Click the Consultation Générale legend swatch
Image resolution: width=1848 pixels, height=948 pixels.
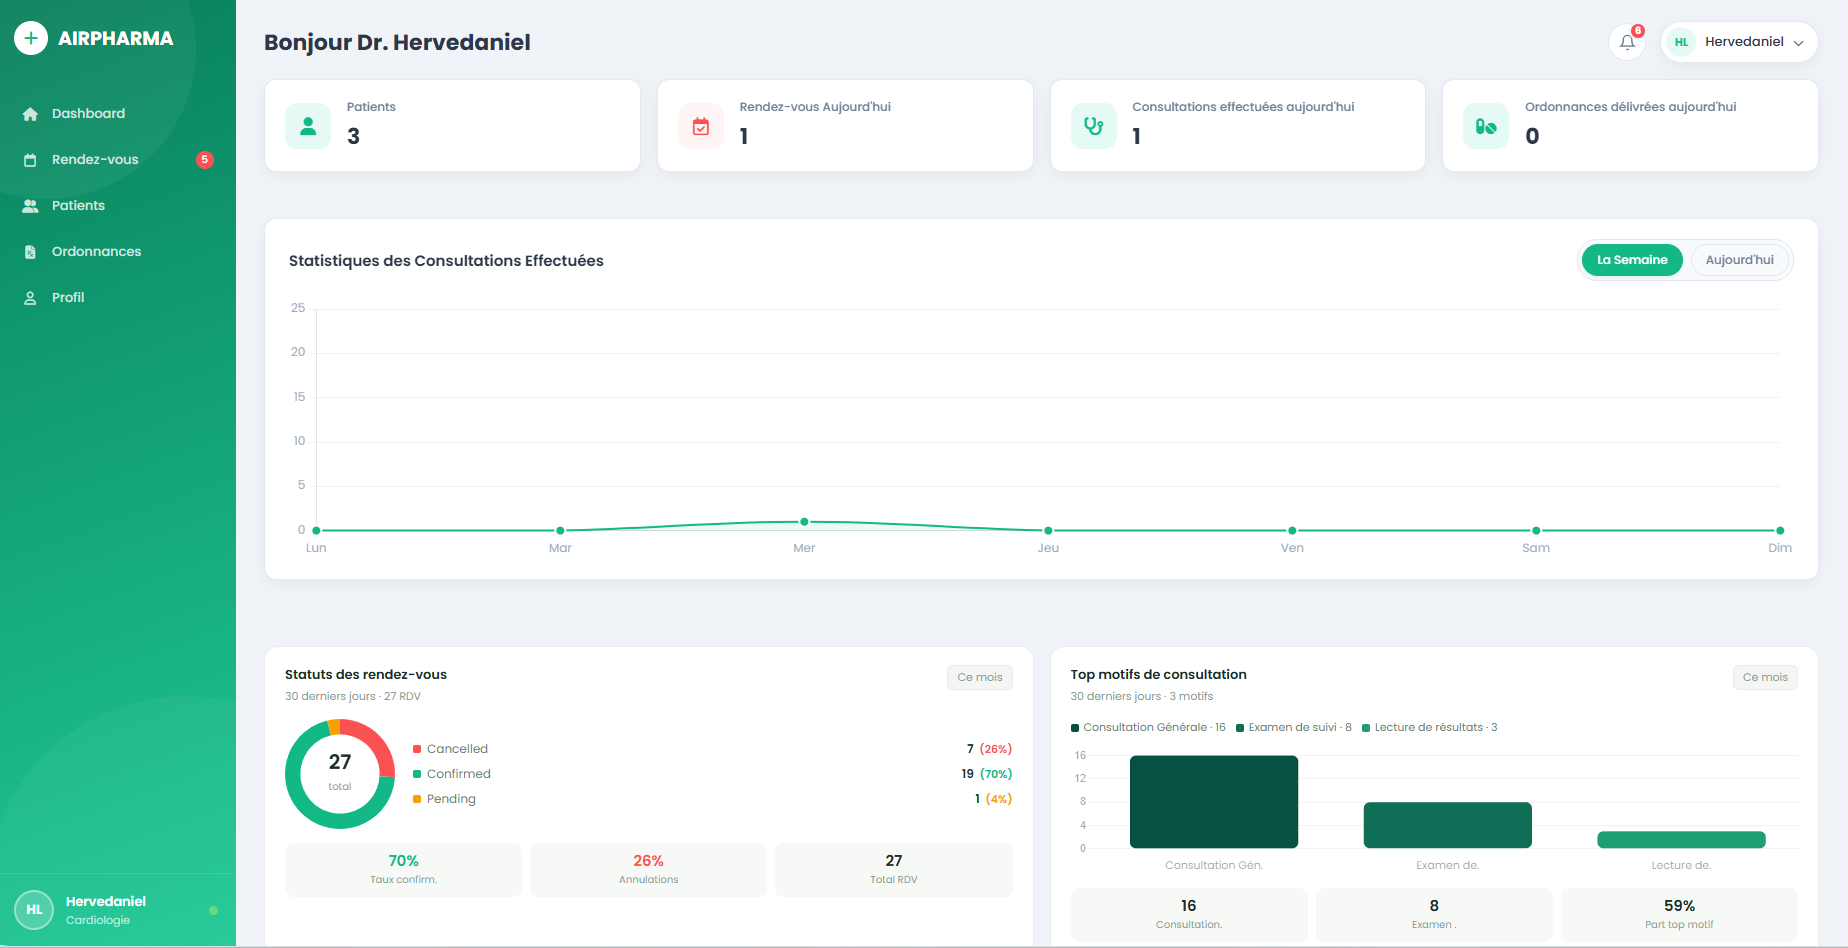click(x=1075, y=728)
